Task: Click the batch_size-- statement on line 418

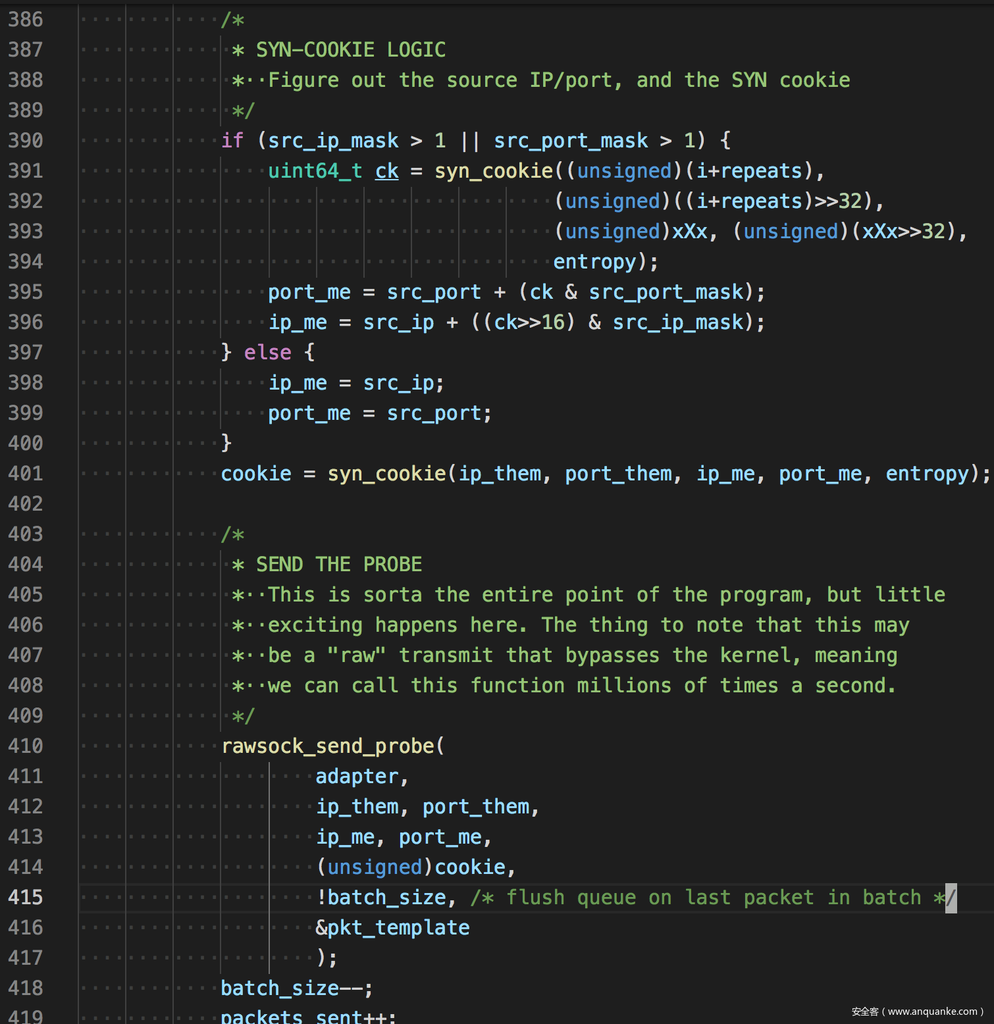Action: tap(296, 988)
